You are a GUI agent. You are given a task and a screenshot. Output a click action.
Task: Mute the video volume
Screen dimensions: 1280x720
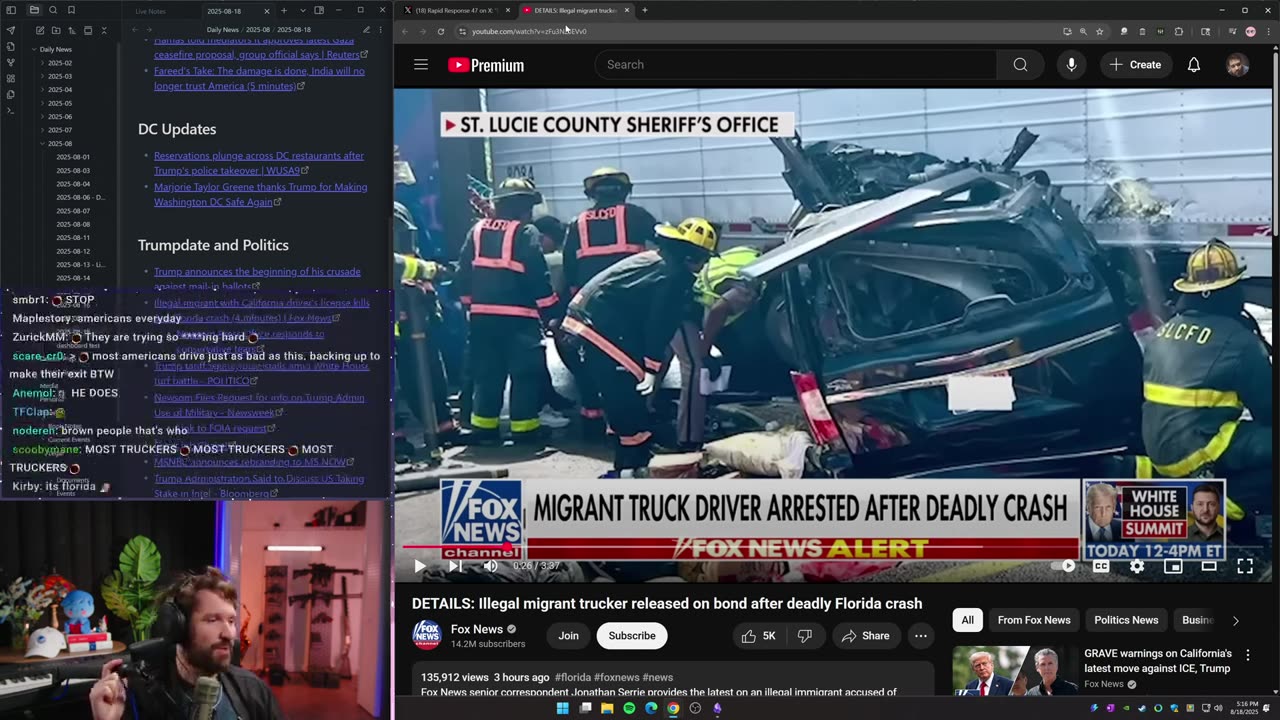490,566
